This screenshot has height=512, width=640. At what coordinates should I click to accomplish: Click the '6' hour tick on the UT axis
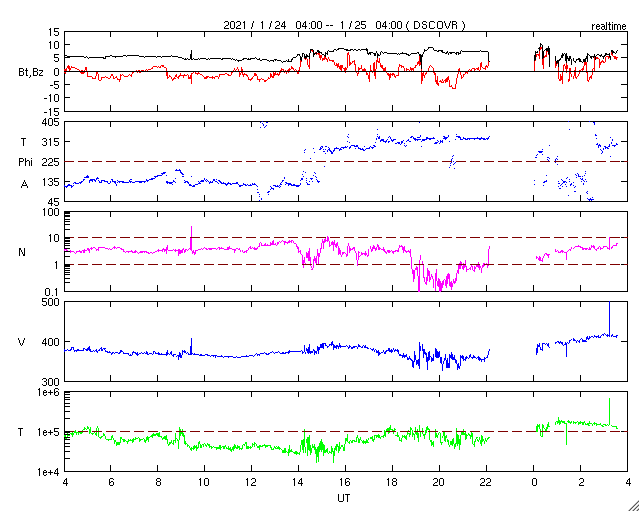111,483
